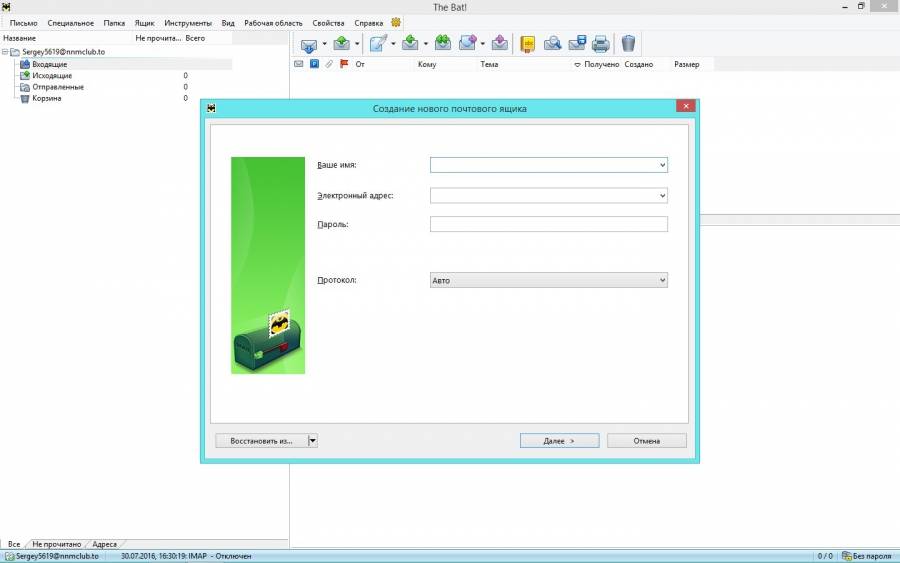Click into the Пароль input field
This screenshot has height=563, width=900.
tap(548, 224)
